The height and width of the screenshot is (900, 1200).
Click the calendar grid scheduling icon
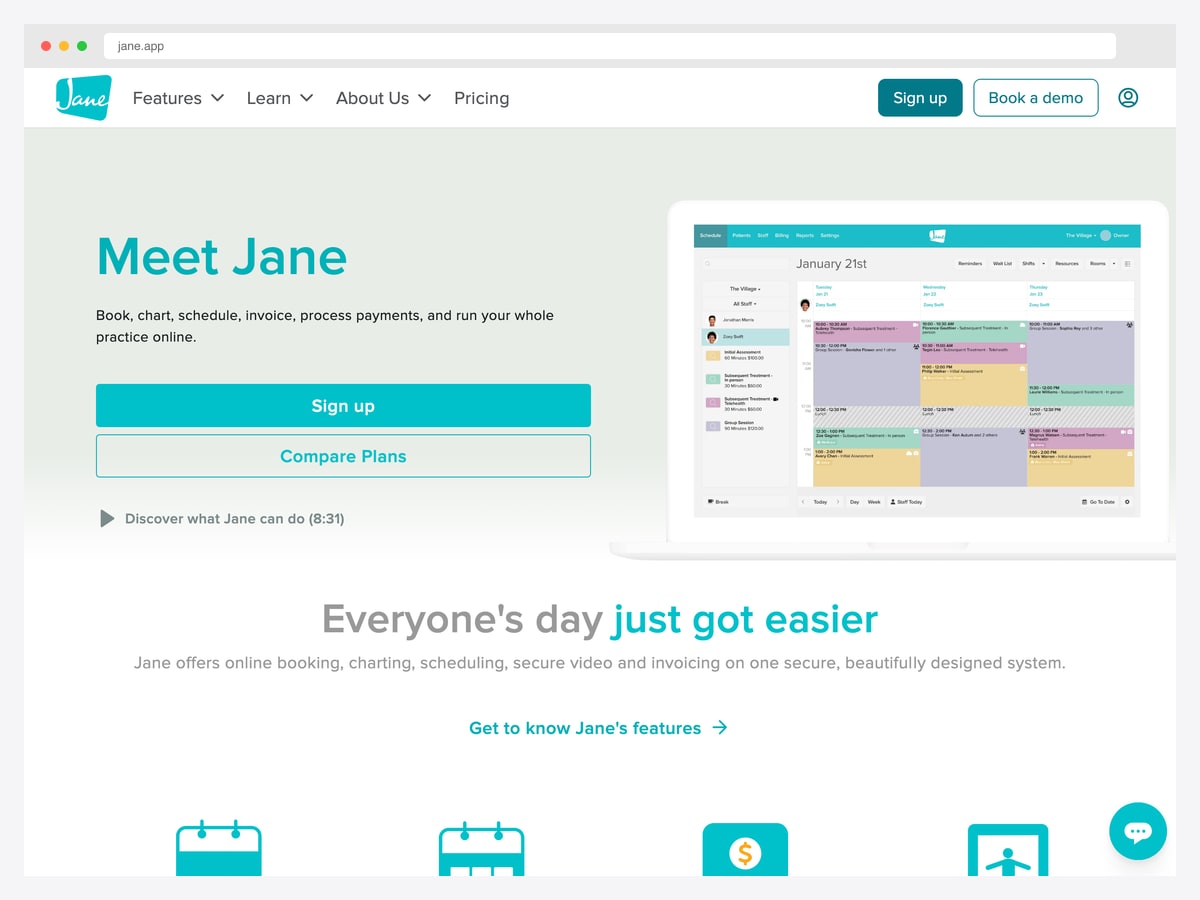point(482,848)
